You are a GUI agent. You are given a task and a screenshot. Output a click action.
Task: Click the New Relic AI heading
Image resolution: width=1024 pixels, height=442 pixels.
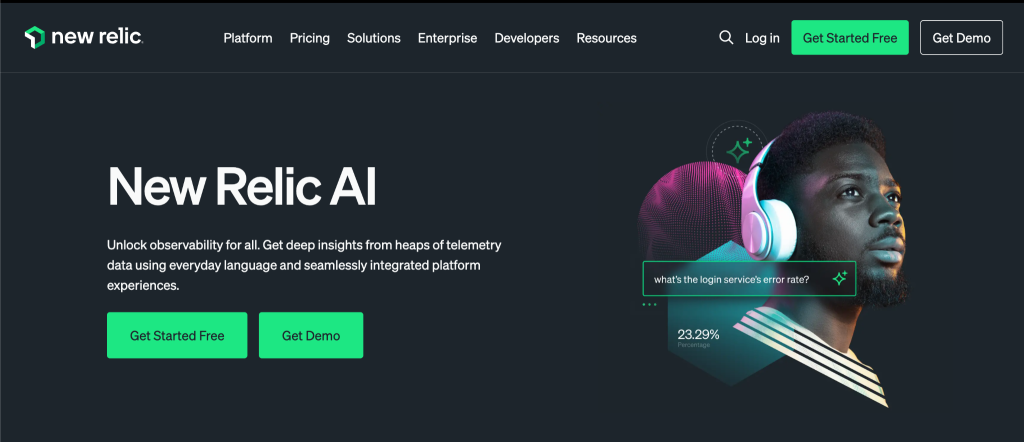[x=242, y=186]
